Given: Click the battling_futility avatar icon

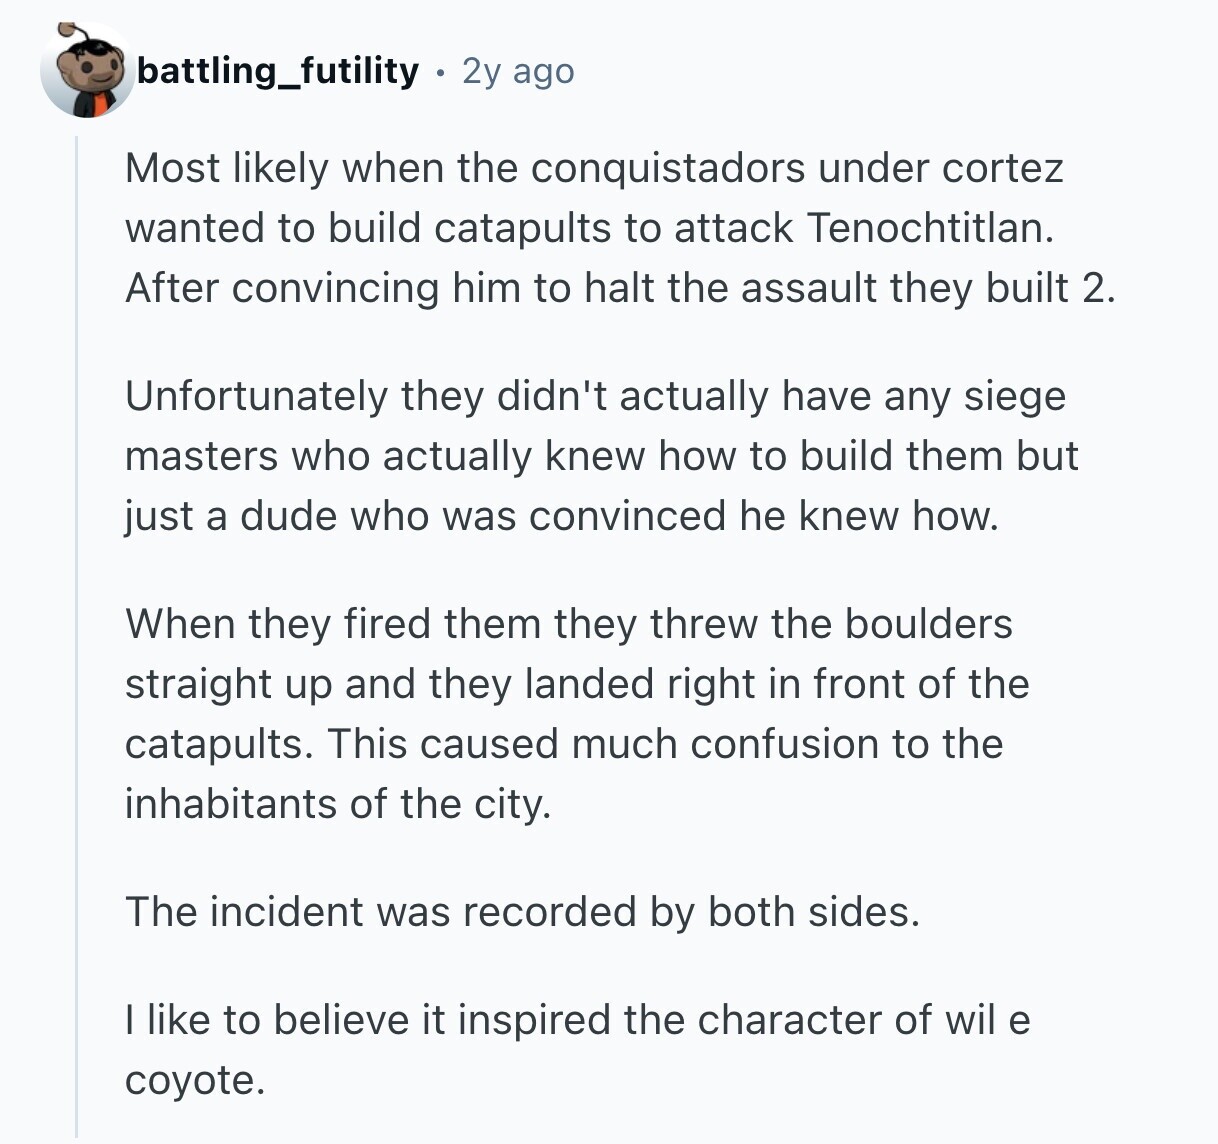Looking at the screenshot, I should coord(87,71).
